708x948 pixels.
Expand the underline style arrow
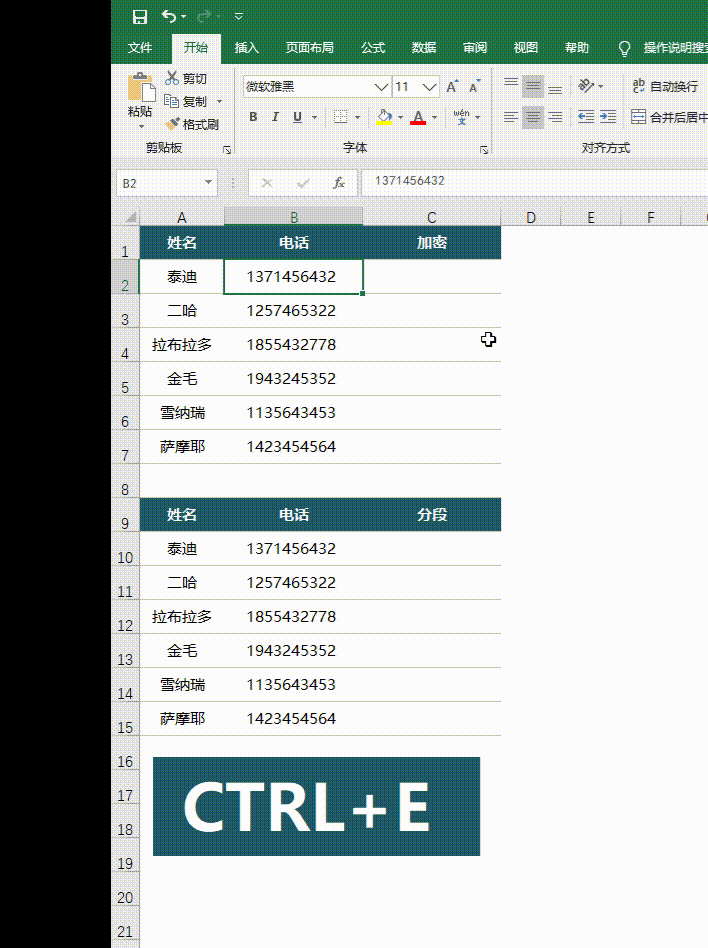[314, 117]
